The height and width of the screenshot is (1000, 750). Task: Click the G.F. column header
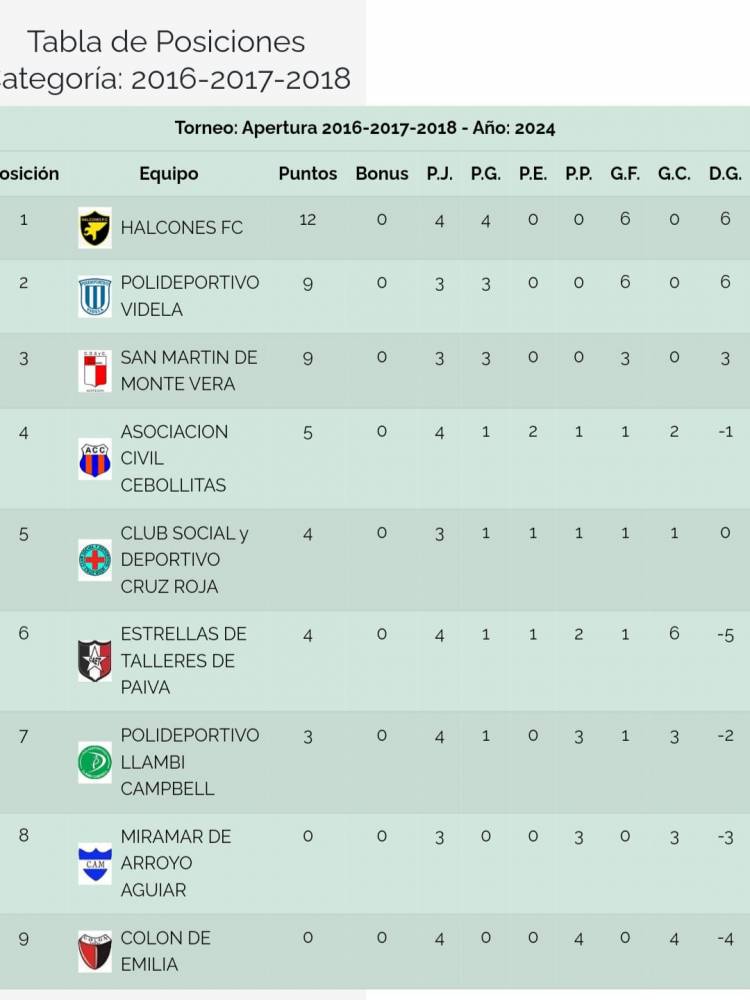tap(625, 174)
